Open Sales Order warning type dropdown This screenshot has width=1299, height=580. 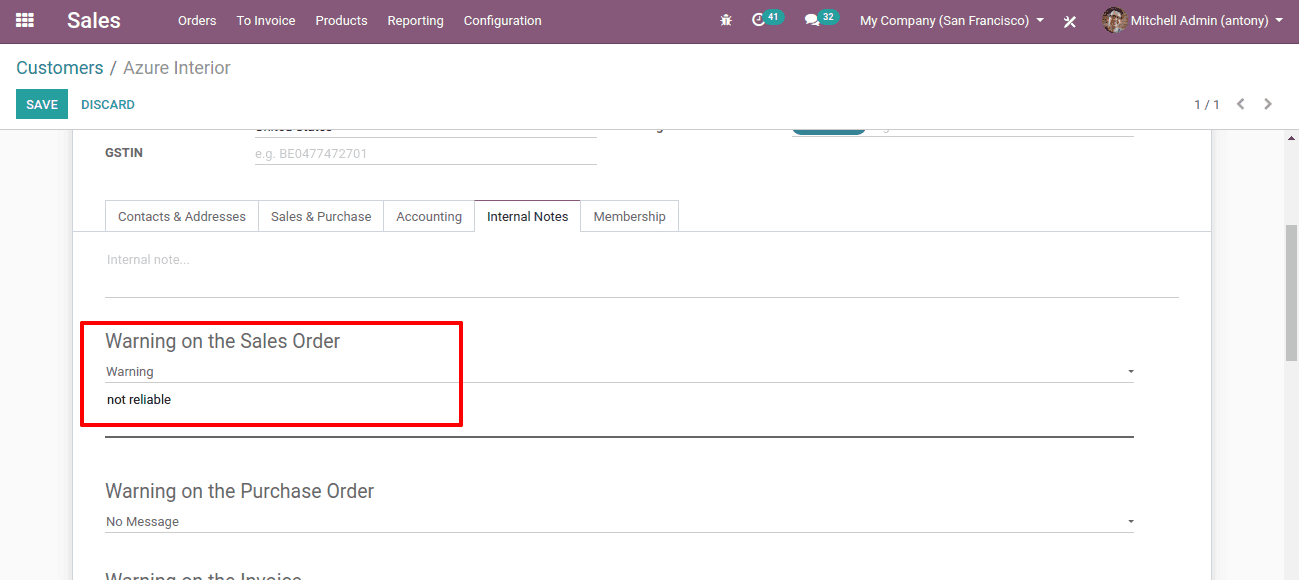(619, 372)
